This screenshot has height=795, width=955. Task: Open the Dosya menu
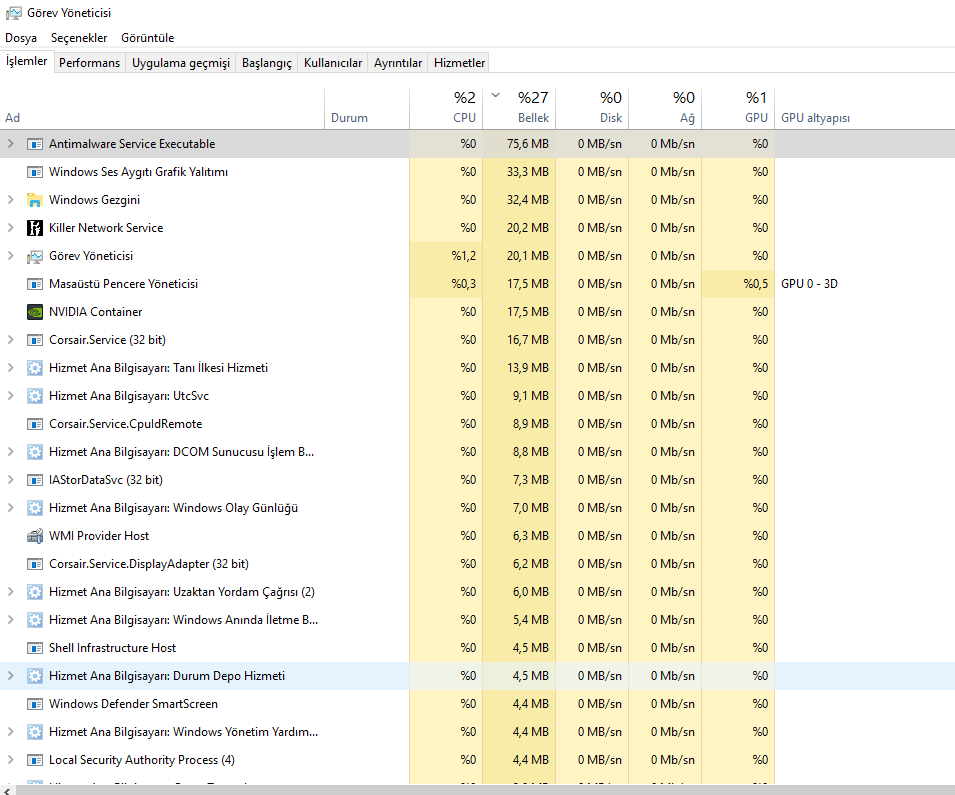pos(21,38)
